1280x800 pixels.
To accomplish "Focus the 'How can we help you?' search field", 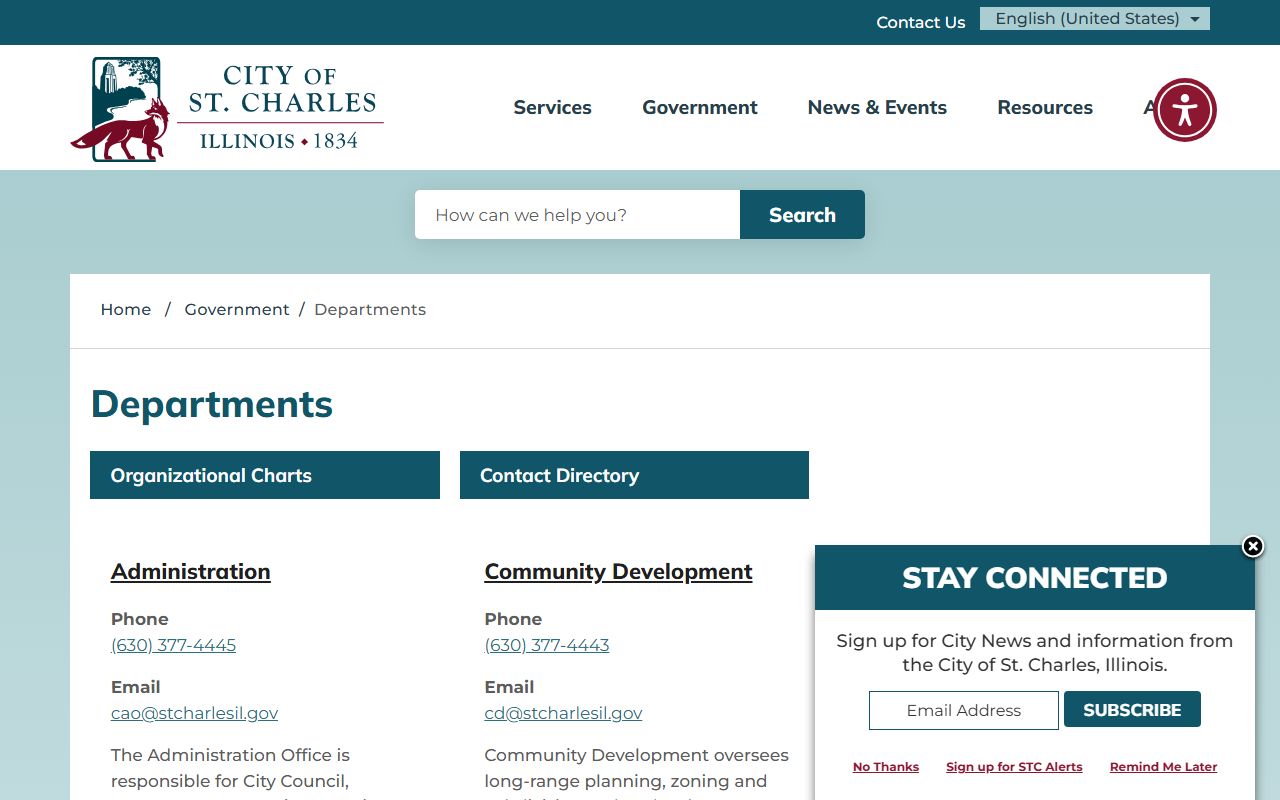I will pos(577,215).
